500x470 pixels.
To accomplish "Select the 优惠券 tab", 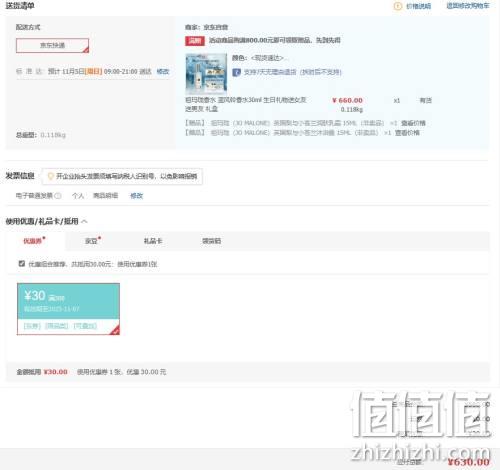I will pyautogui.click(x=34, y=241).
